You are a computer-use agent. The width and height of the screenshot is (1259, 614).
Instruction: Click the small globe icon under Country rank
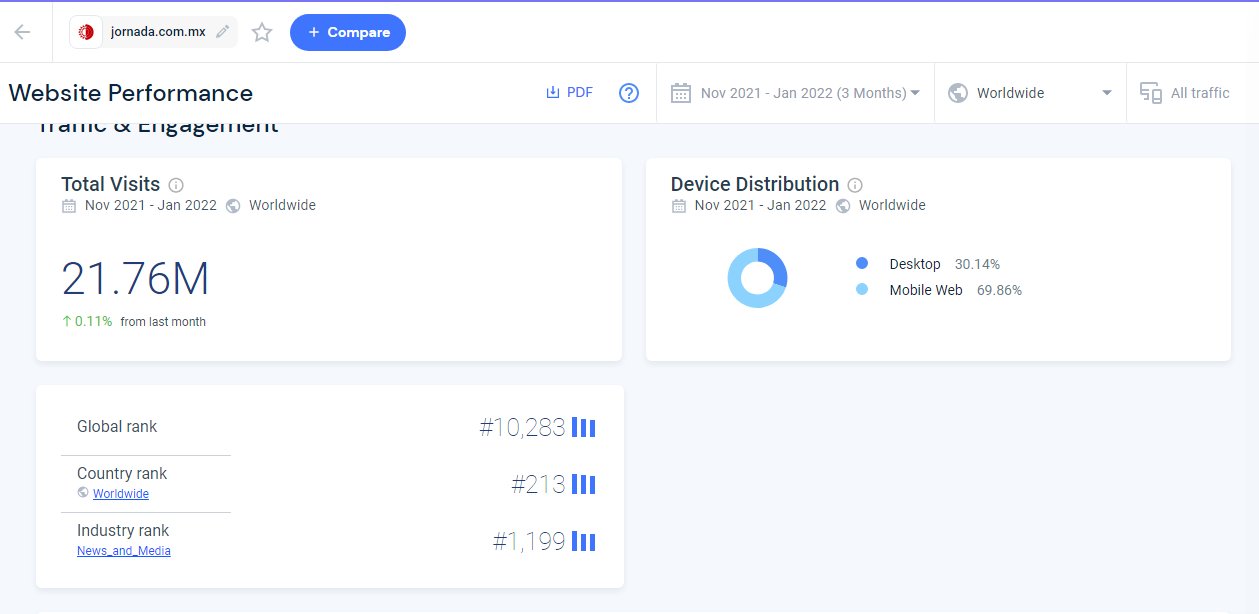point(83,493)
